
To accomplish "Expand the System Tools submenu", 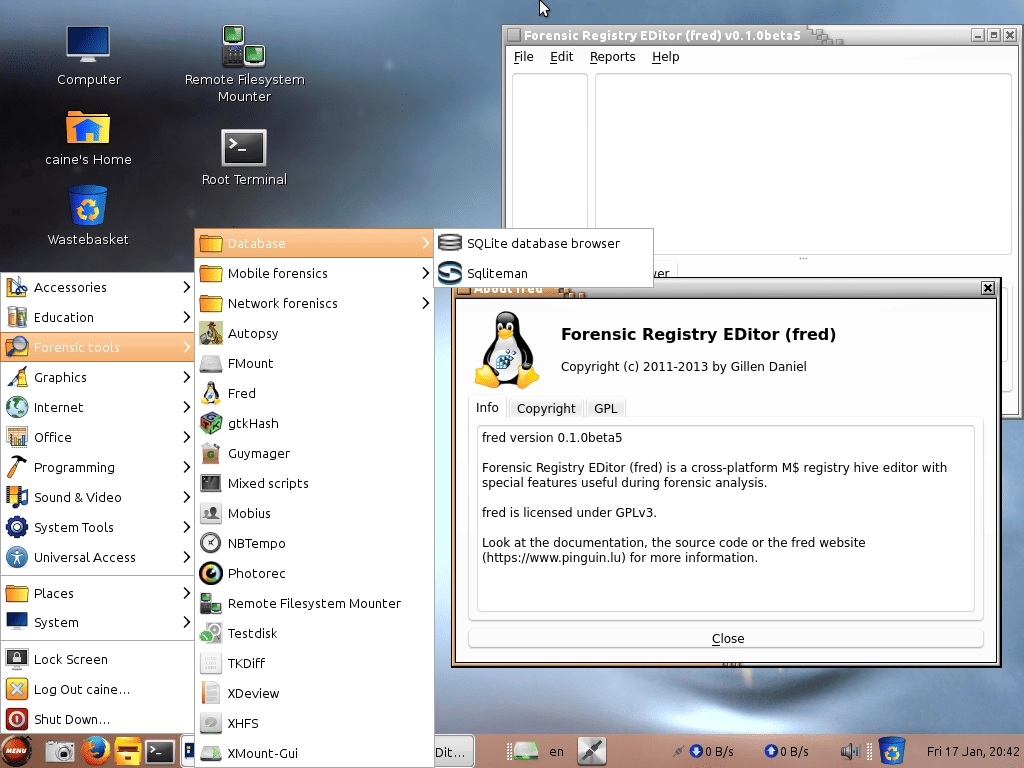I will [98, 528].
